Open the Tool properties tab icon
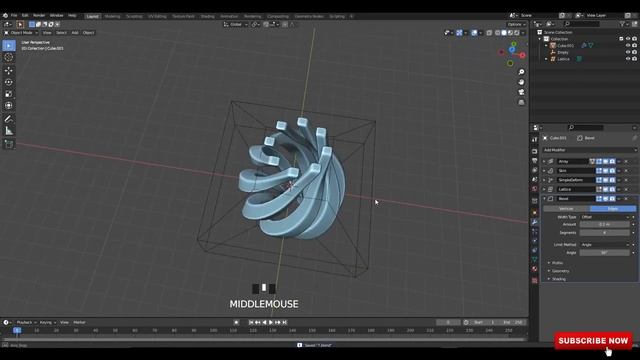640x360 pixels. coord(535,140)
